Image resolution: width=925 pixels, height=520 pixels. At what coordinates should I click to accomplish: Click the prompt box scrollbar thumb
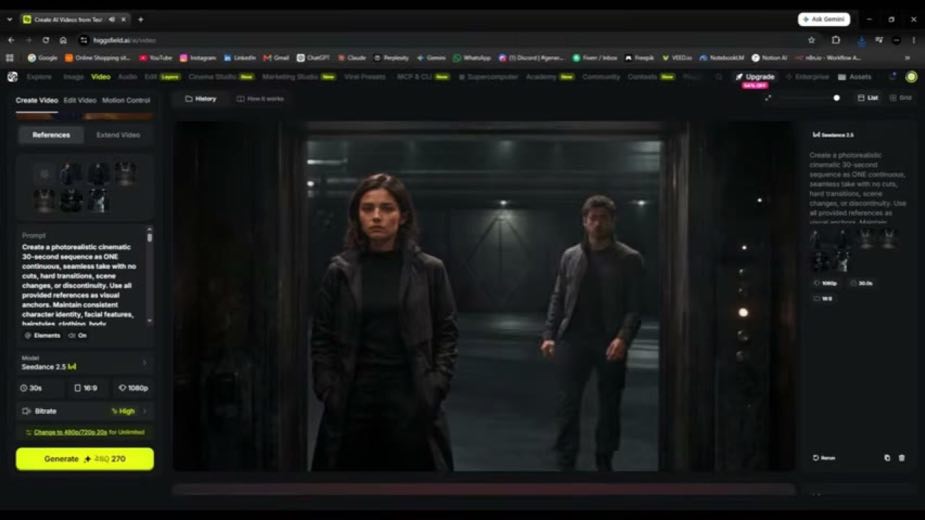tap(149, 237)
